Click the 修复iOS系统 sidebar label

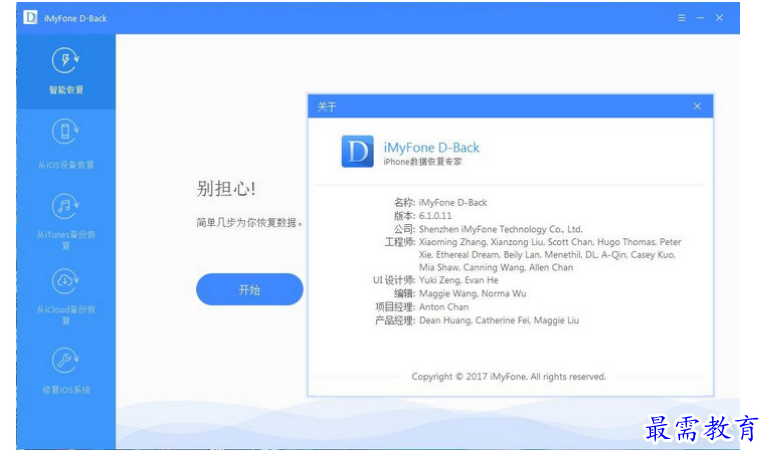point(66,390)
